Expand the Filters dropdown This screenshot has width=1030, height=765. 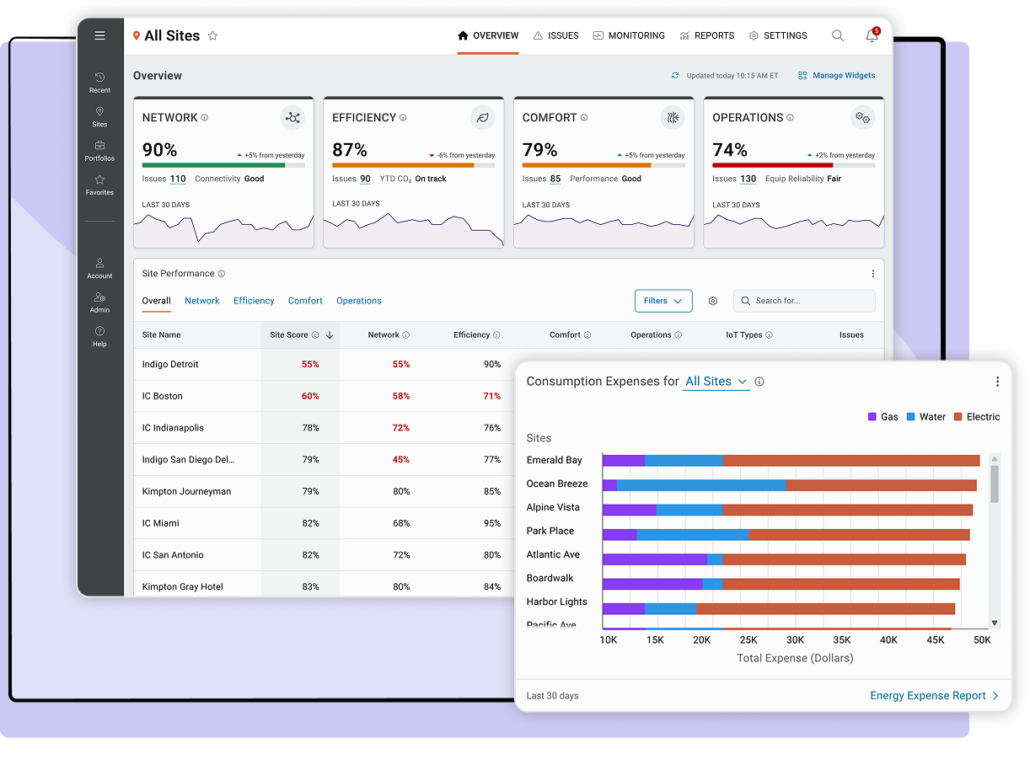[663, 301]
